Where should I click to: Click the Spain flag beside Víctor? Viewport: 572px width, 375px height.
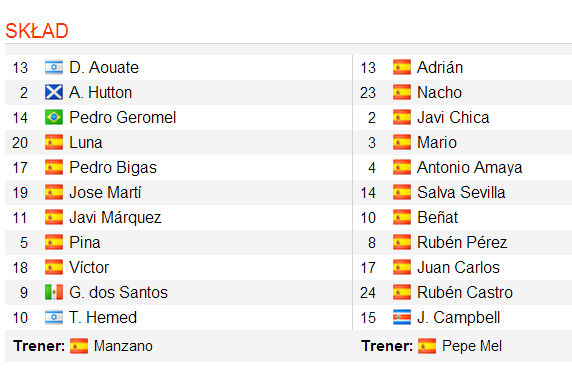click(x=54, y=267)
